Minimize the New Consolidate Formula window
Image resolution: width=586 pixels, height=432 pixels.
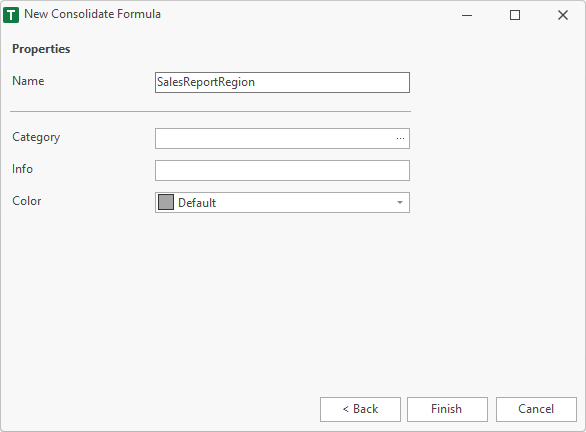point(467,15)
